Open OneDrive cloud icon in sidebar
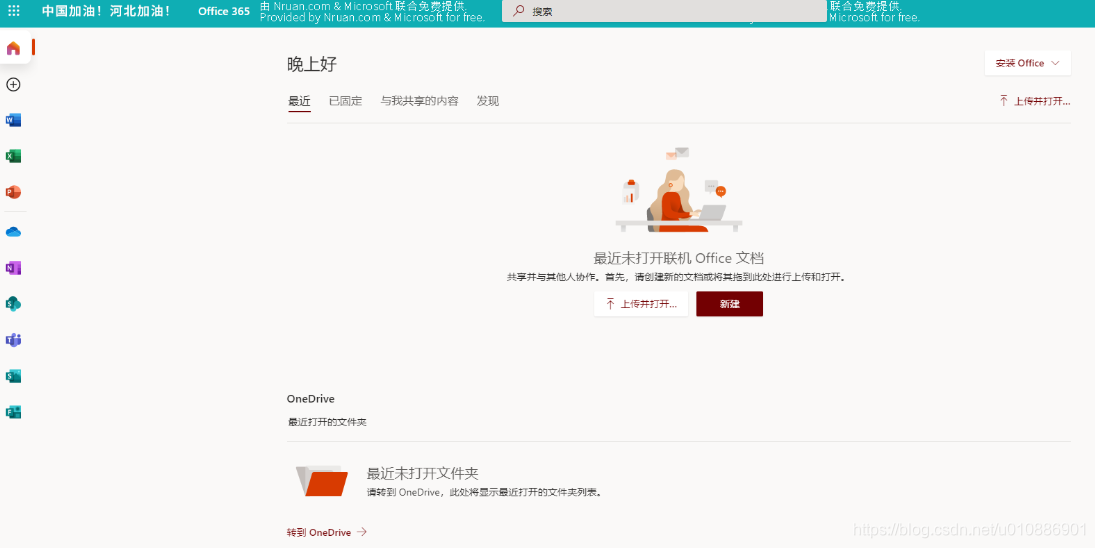The height and width of the screenshot is (548, 1095). [x=13, y=232]
